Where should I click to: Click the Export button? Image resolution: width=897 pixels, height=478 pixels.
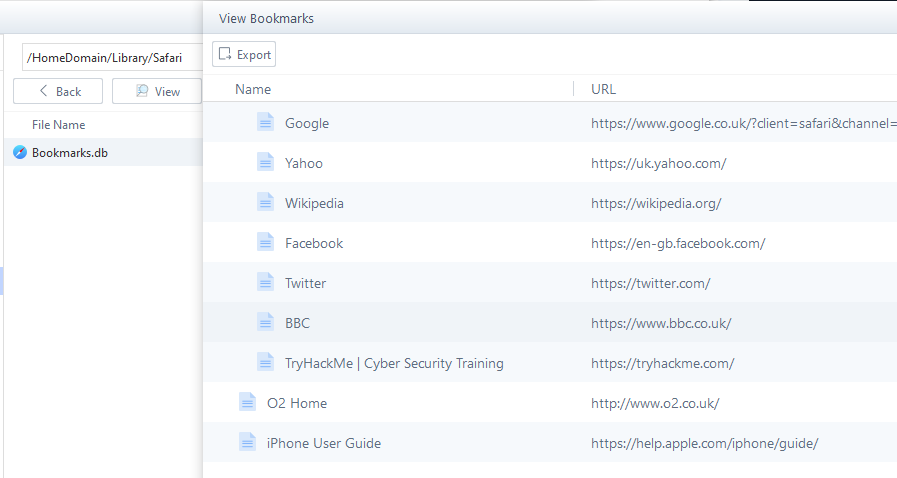[x=244, y=54]
